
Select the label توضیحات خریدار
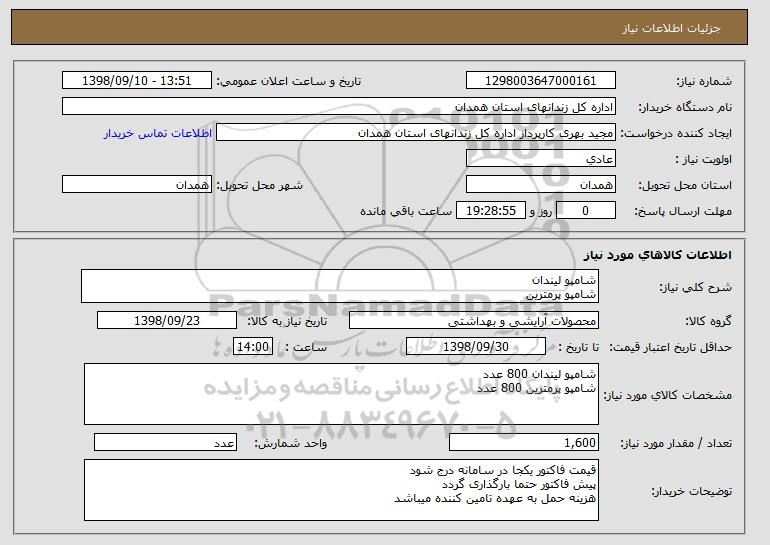[x=691, y=491]
